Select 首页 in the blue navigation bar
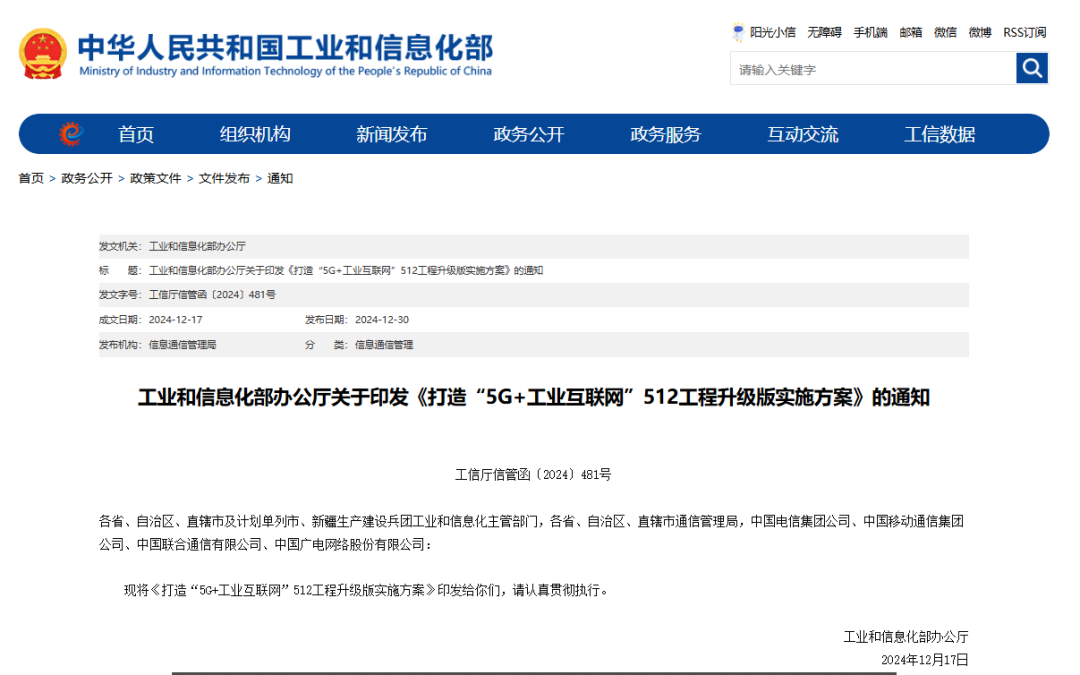 pyautogui.click(x=136, y=134)
